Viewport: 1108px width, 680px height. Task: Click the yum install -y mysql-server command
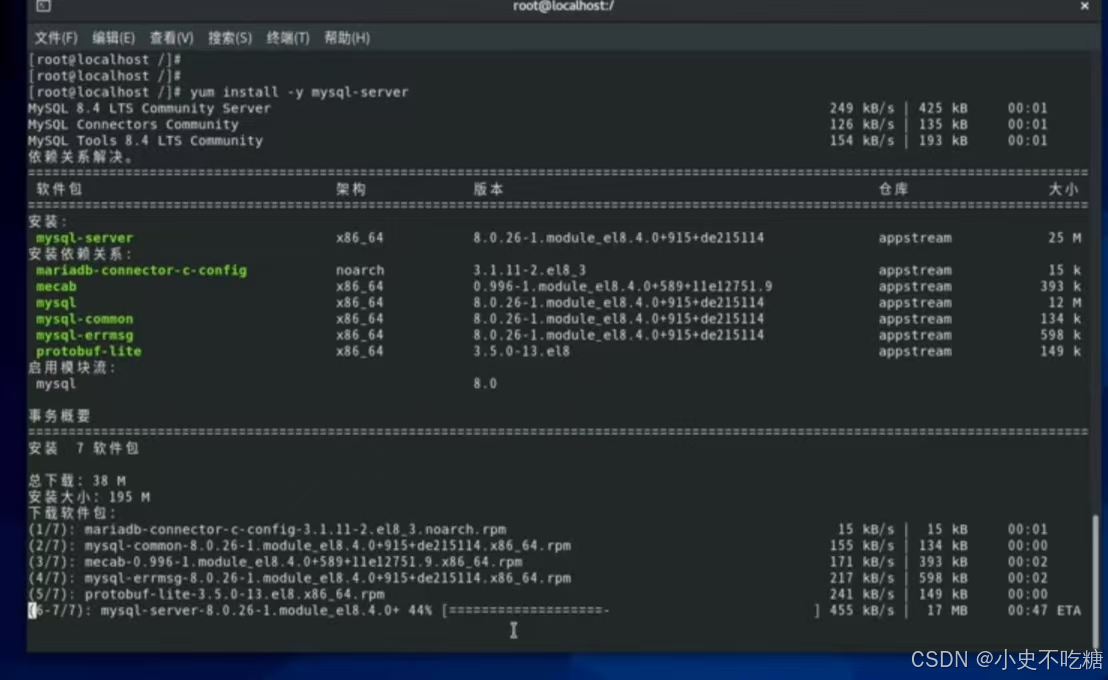pyautogui.click(x=299, y=92)
